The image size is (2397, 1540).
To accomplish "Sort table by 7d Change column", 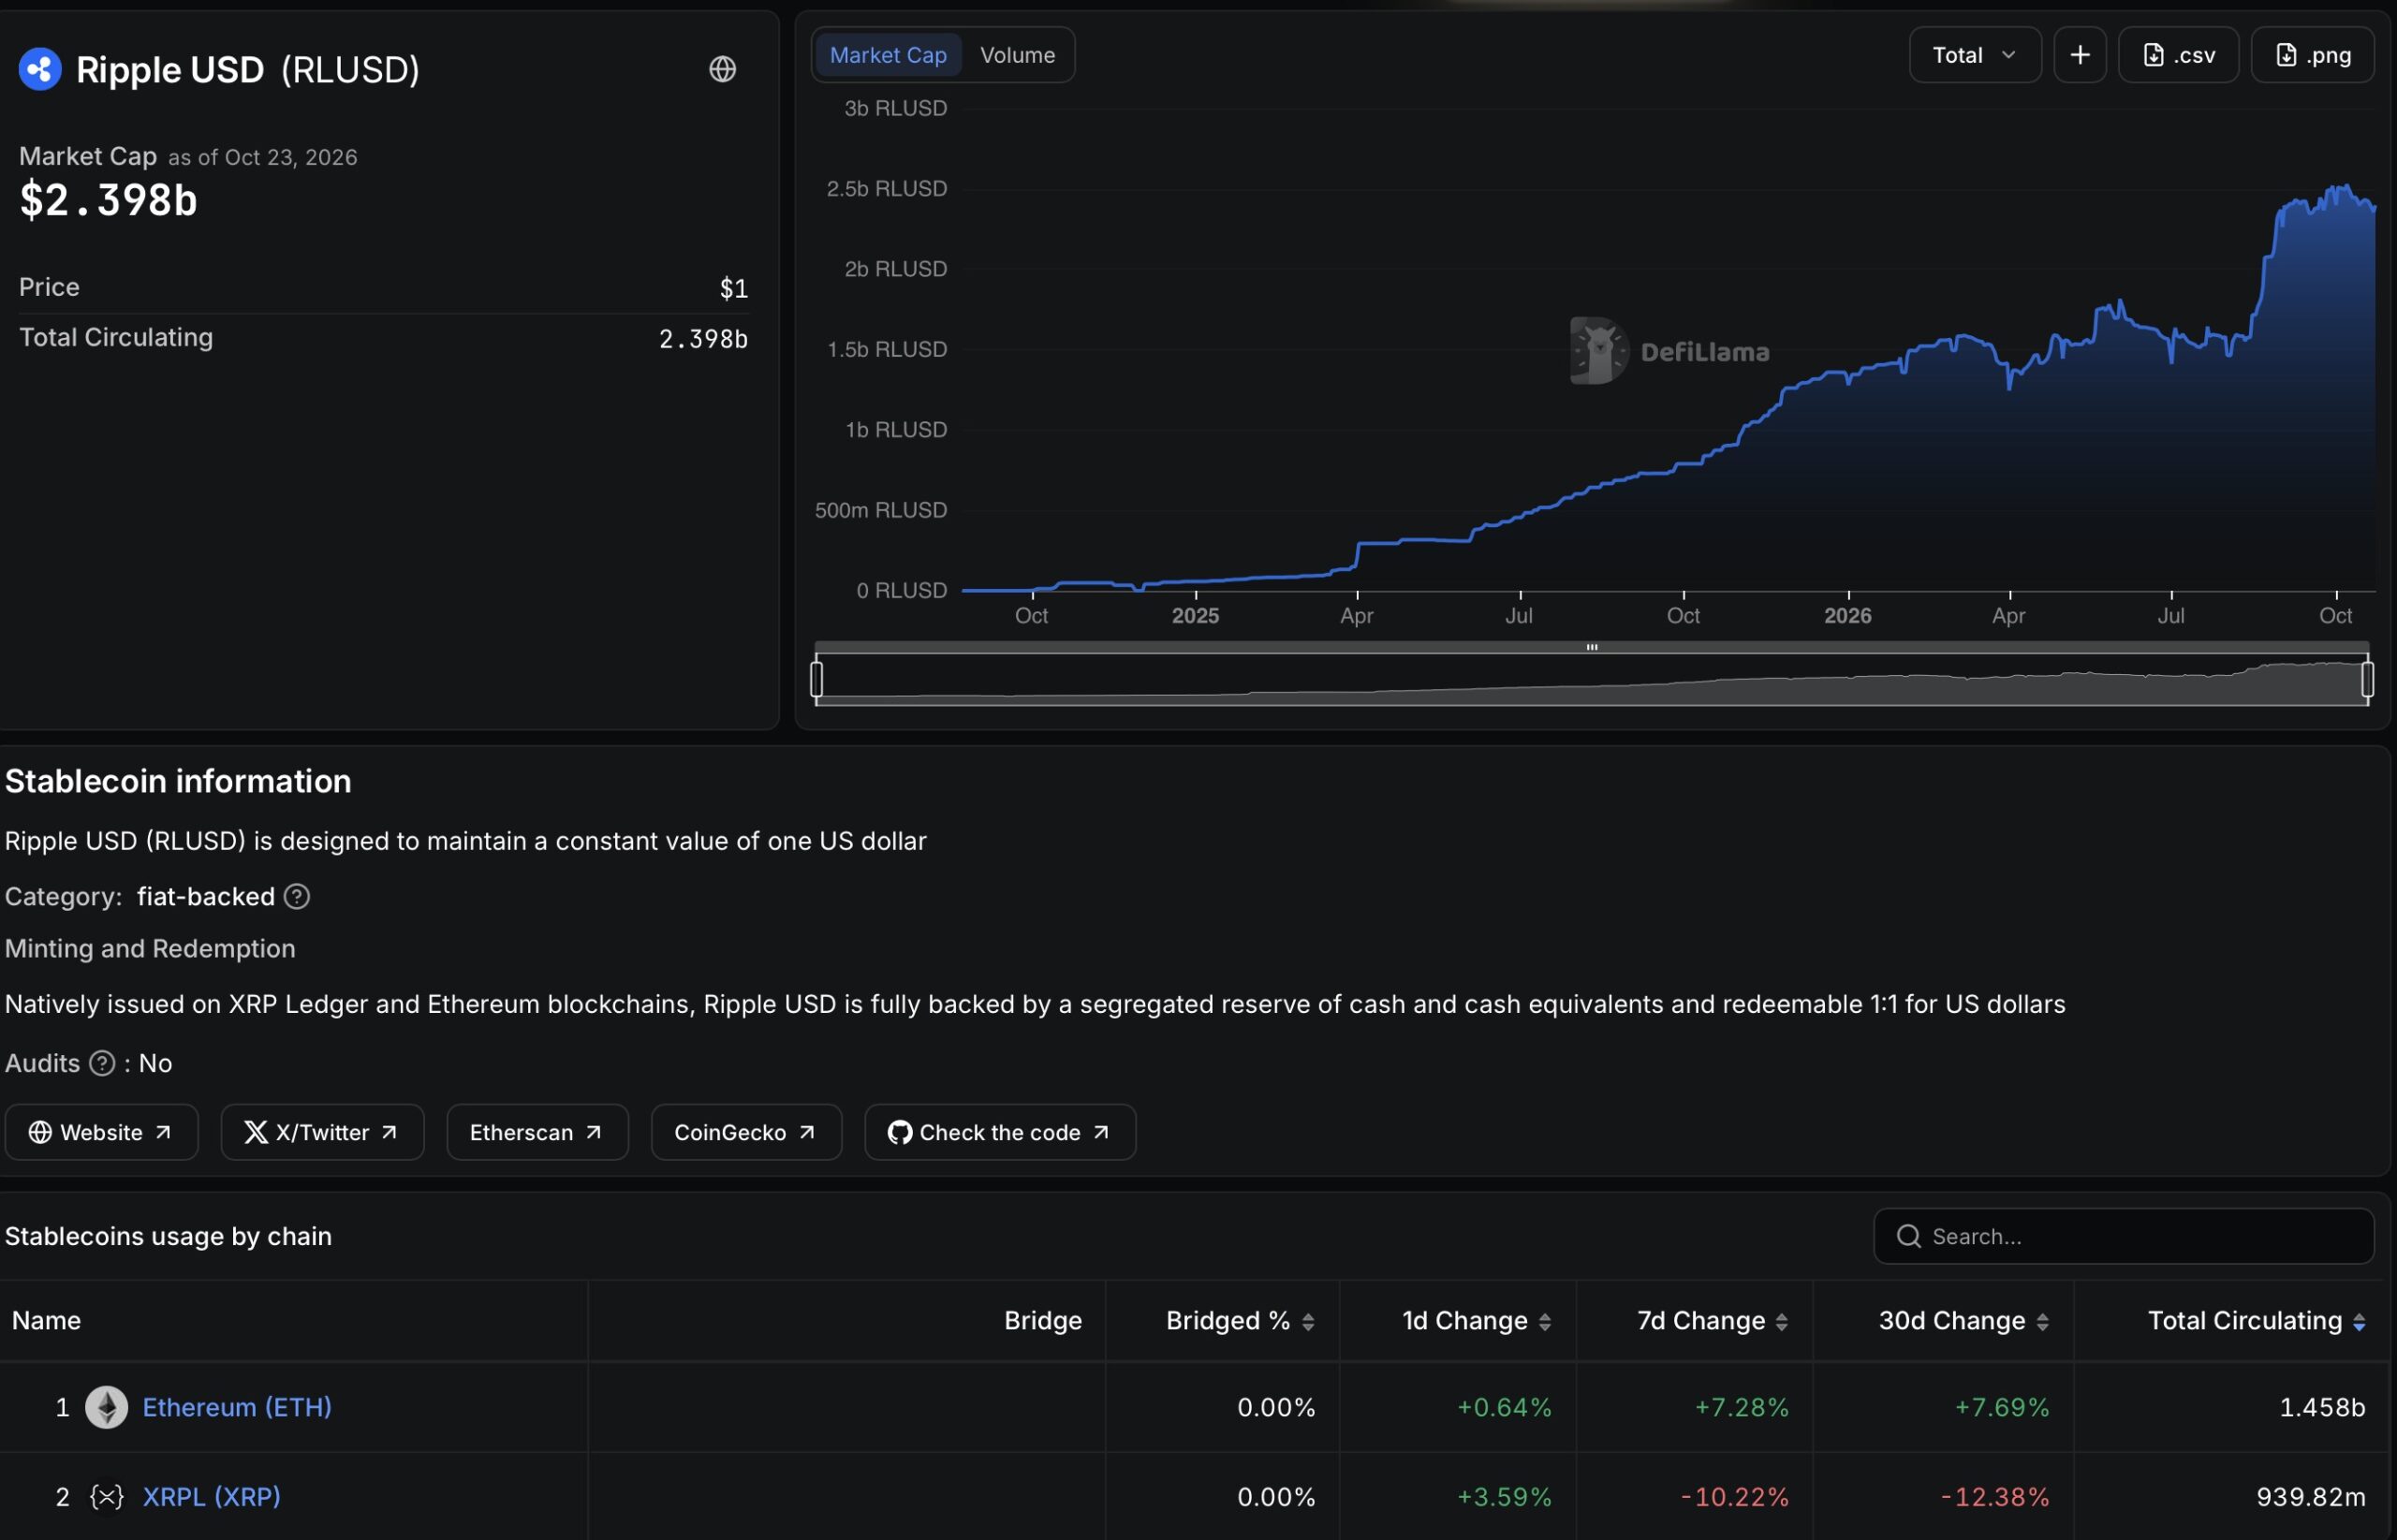I will [1713, 1321].
